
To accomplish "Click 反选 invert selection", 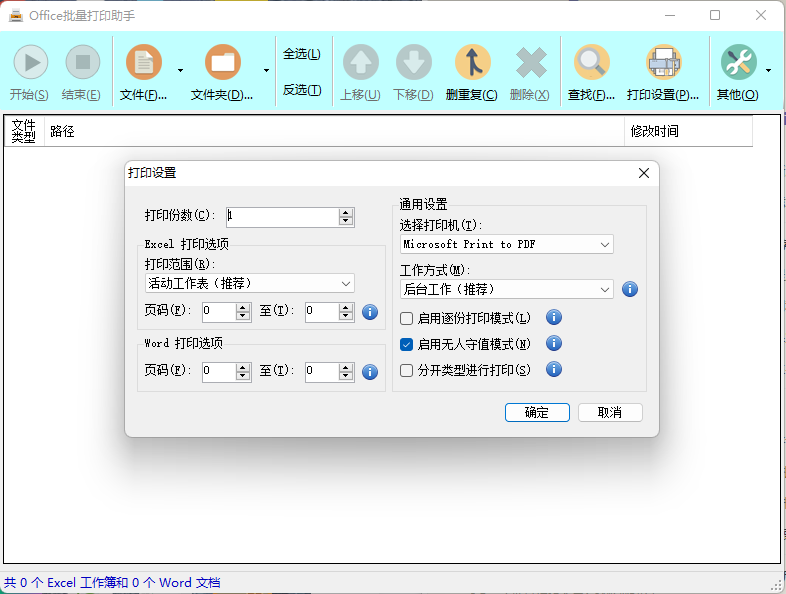I will pos(302,90).
